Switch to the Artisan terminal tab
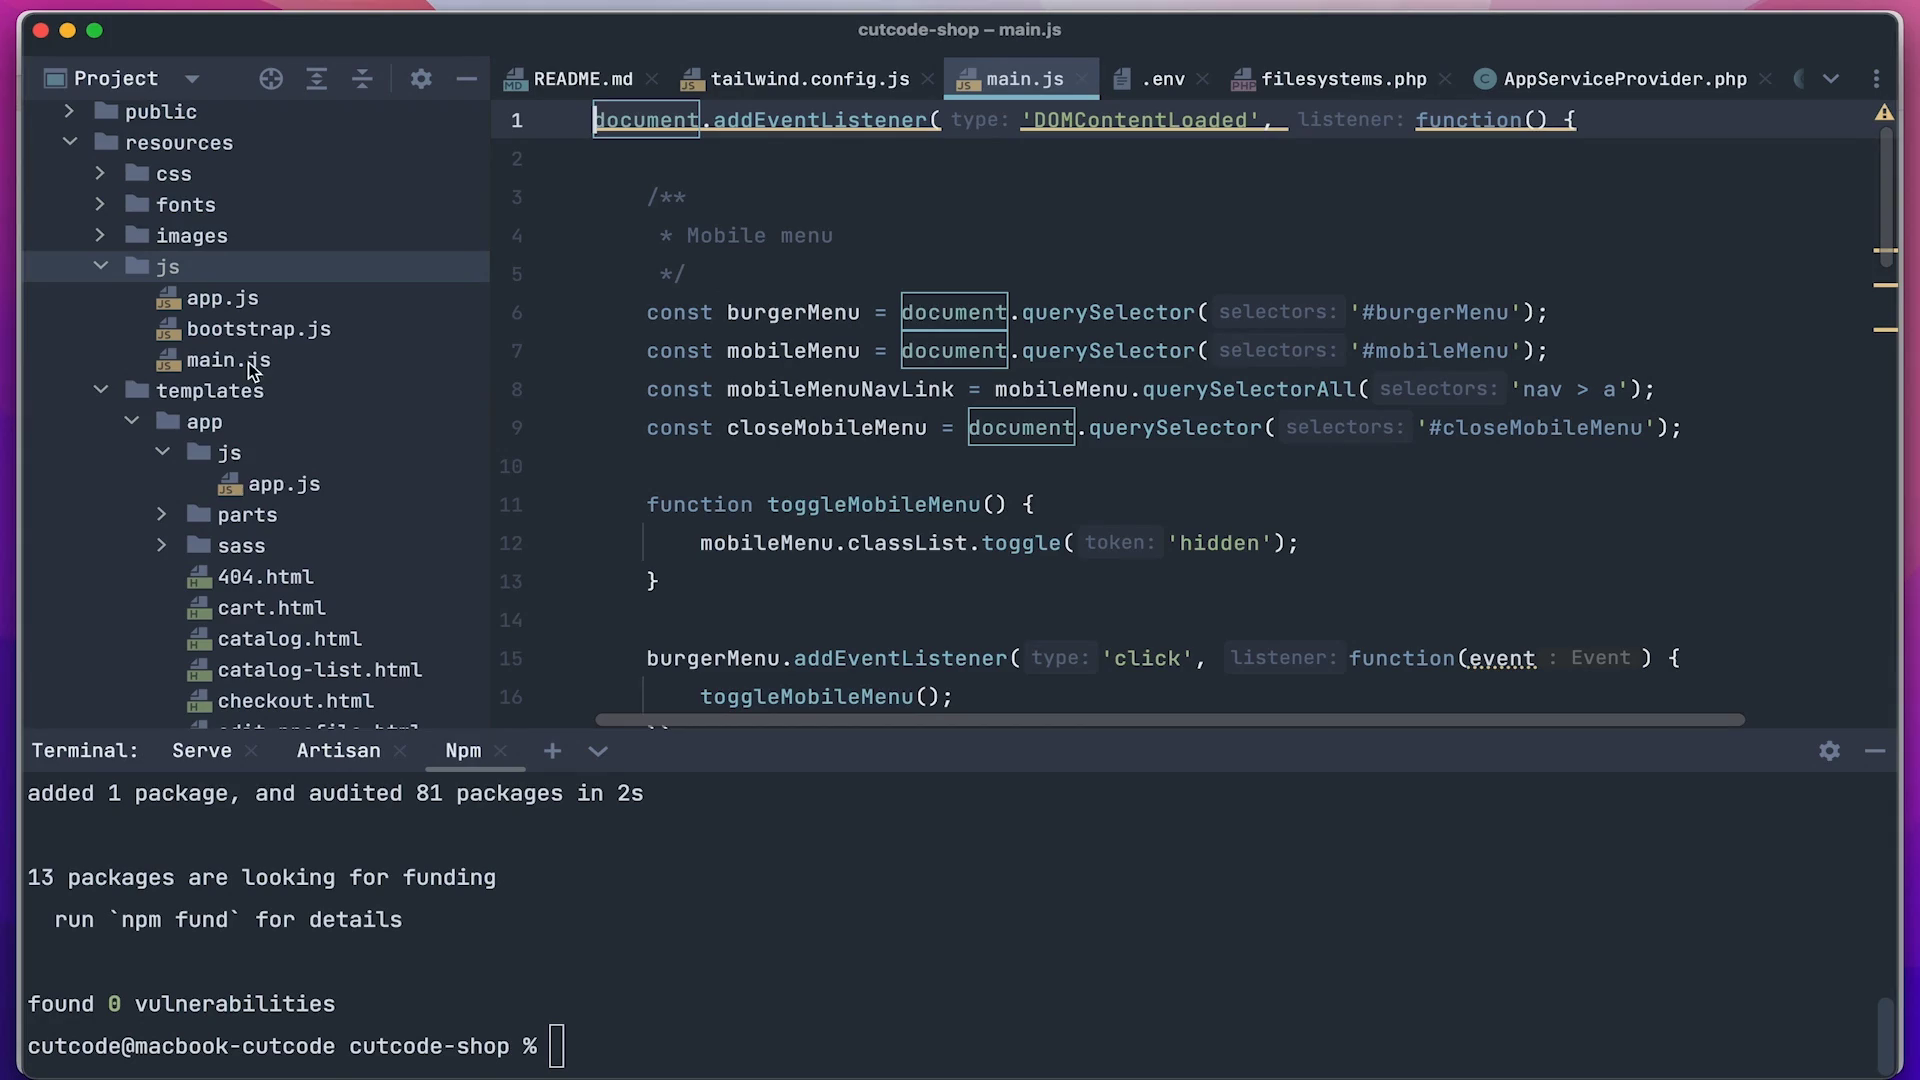 pos(337,751)
